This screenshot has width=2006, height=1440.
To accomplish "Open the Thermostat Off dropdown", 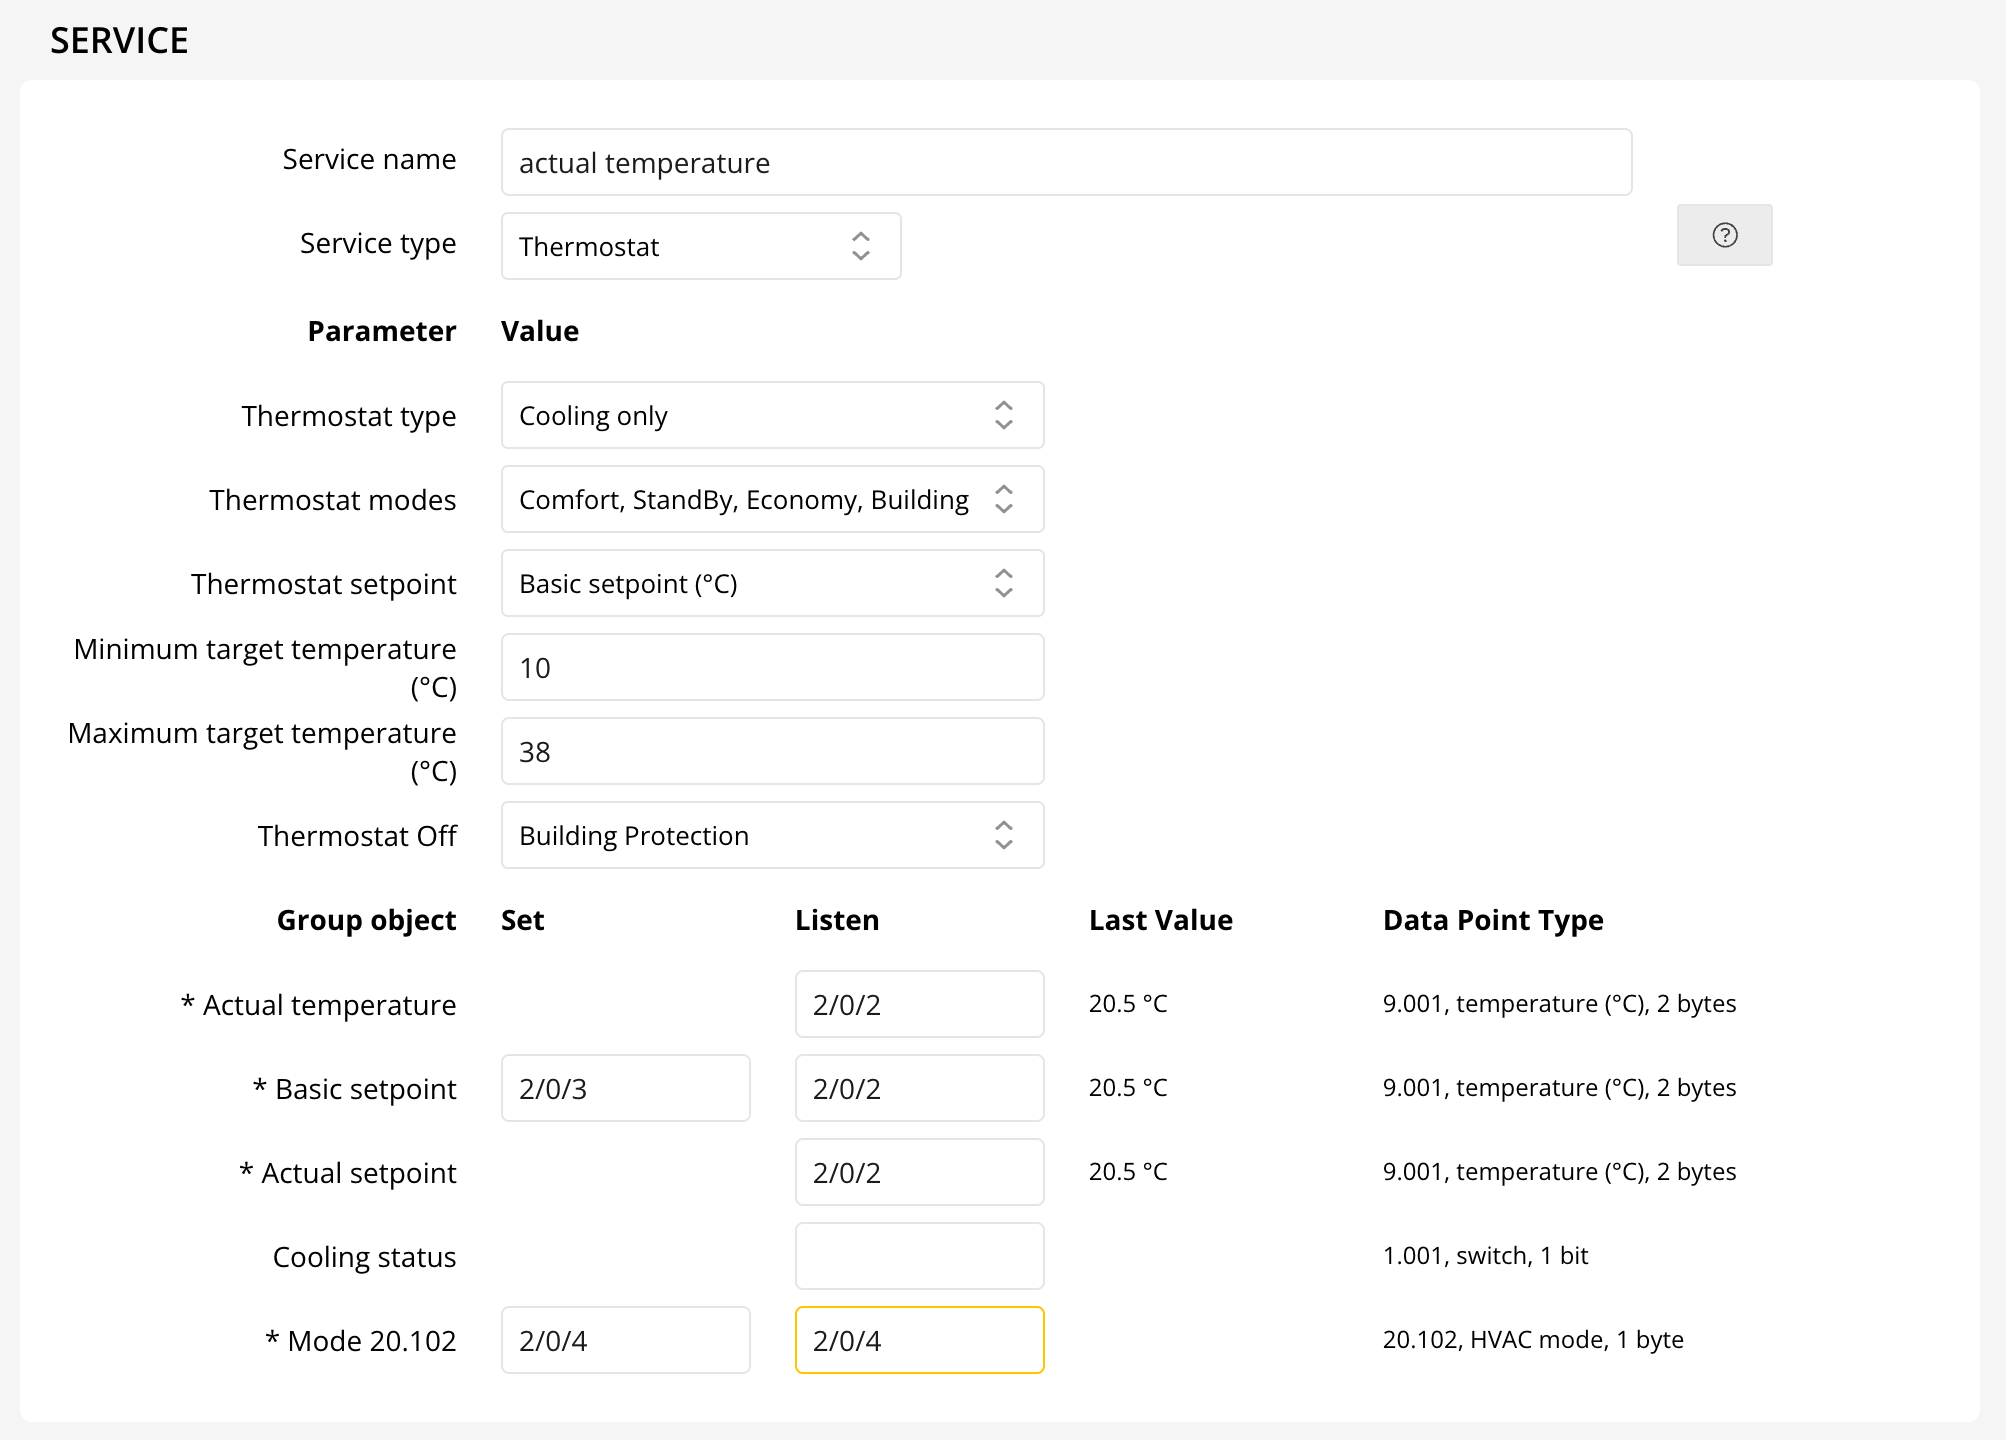I will pyautogui.click(x=771, y=835).
